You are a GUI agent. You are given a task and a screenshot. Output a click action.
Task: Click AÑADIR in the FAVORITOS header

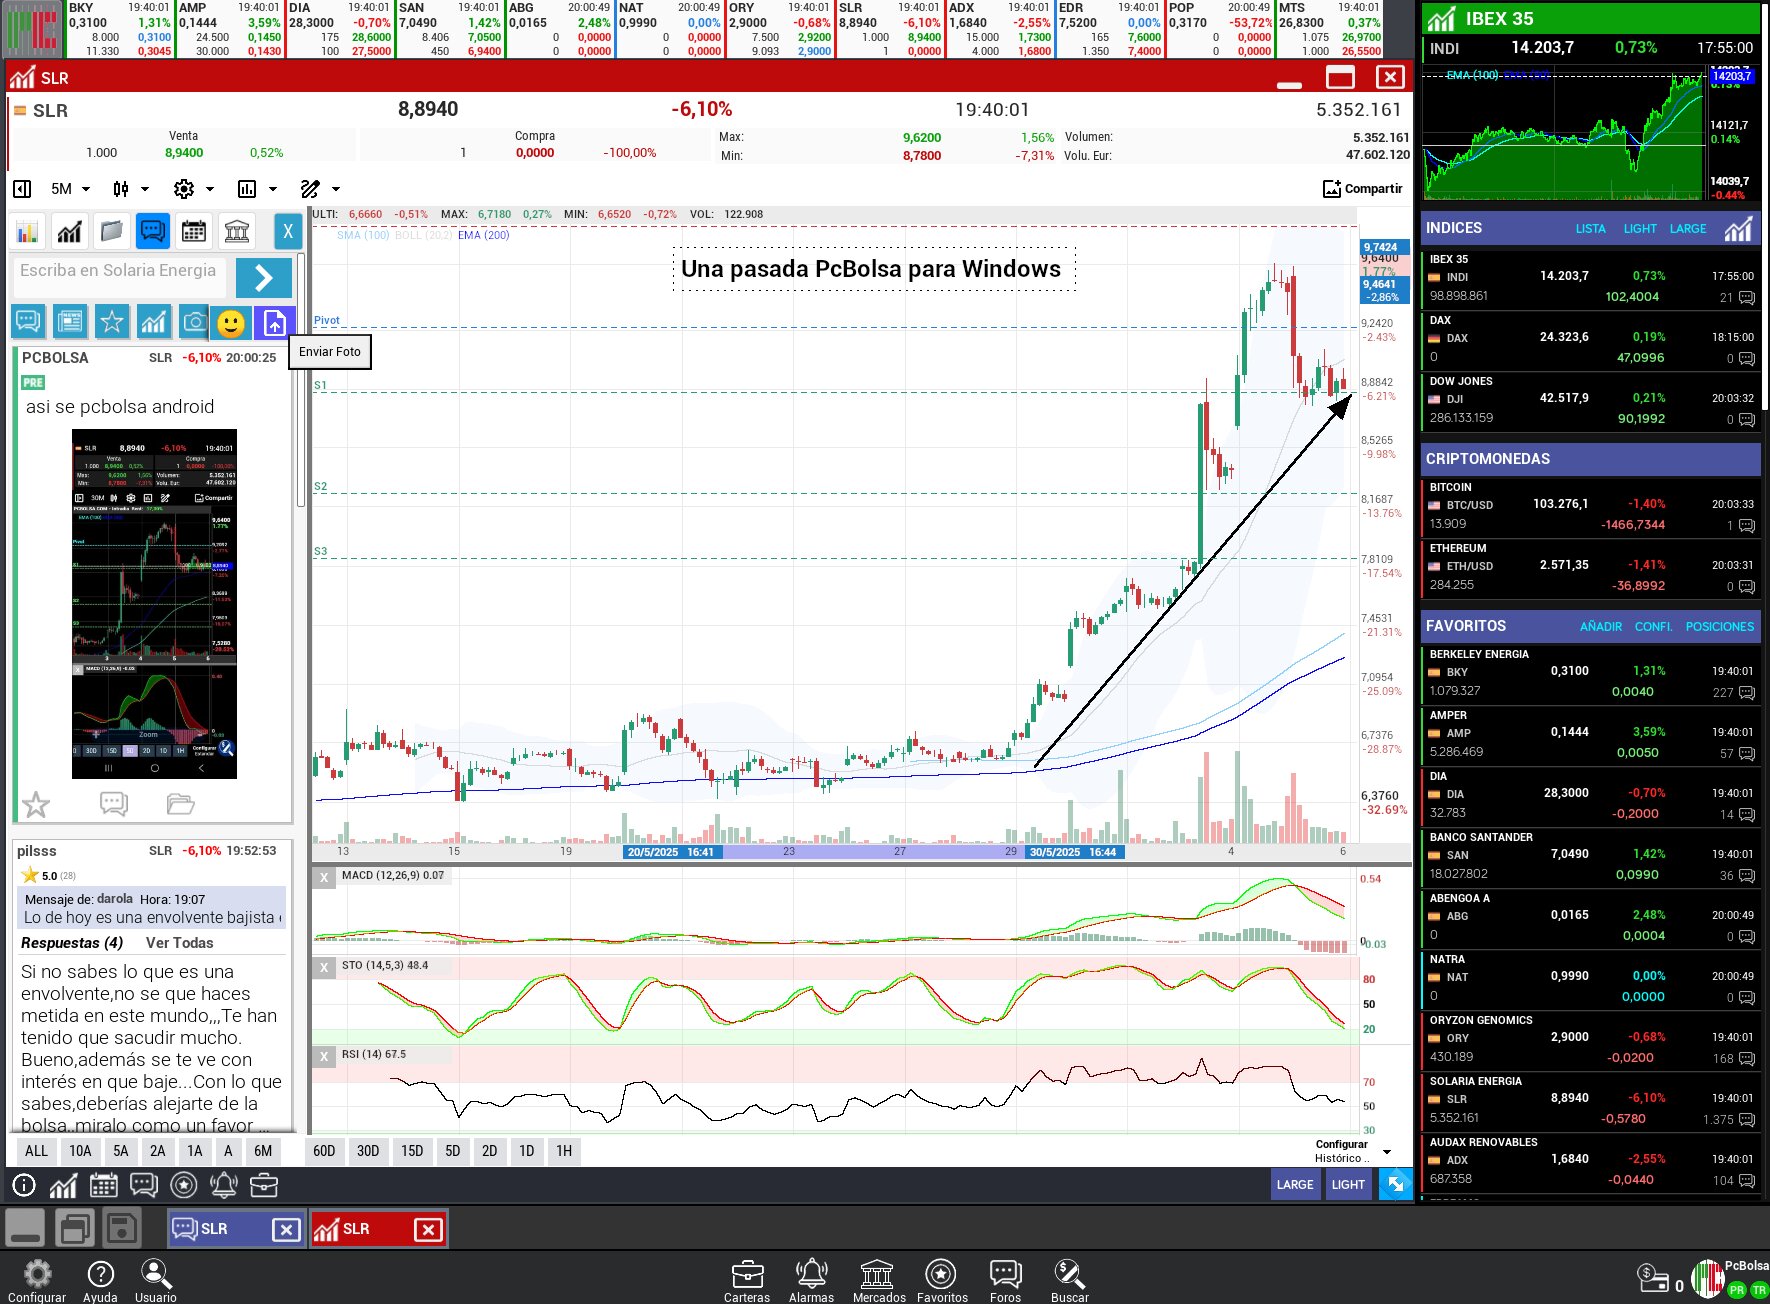[x=1601, y=627]
